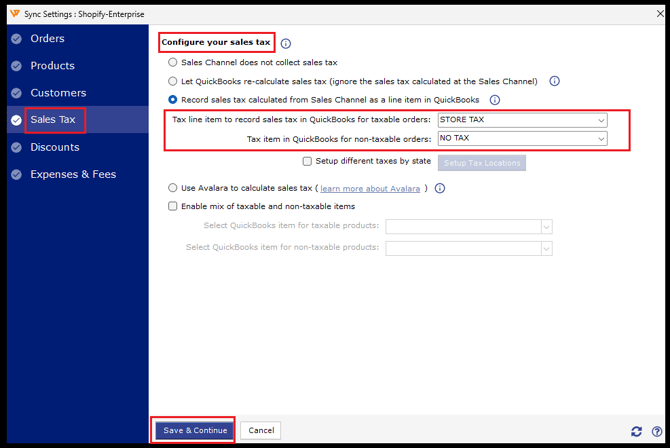The image size is (670, 448).
Task: Select Record sales tax as line item option
Action: pyautogui.click(x=173, y=100)
